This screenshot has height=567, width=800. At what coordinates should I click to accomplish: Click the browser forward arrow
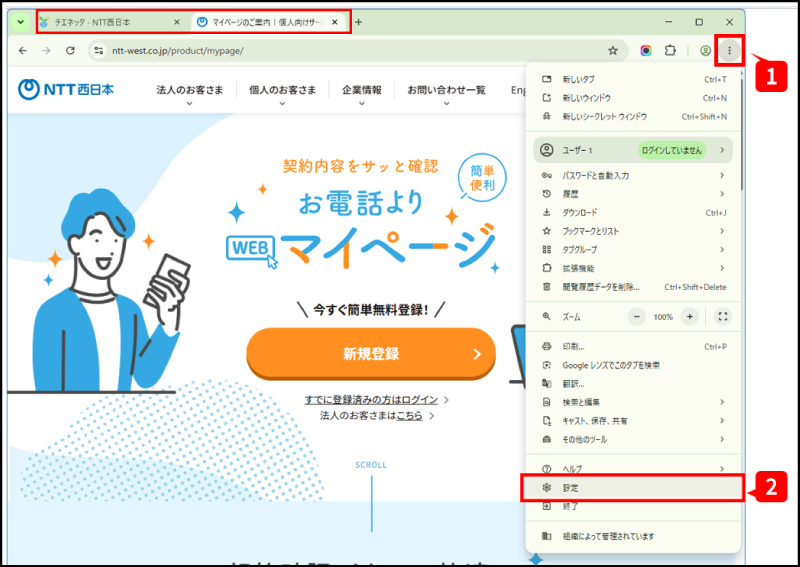pos(46,51)
